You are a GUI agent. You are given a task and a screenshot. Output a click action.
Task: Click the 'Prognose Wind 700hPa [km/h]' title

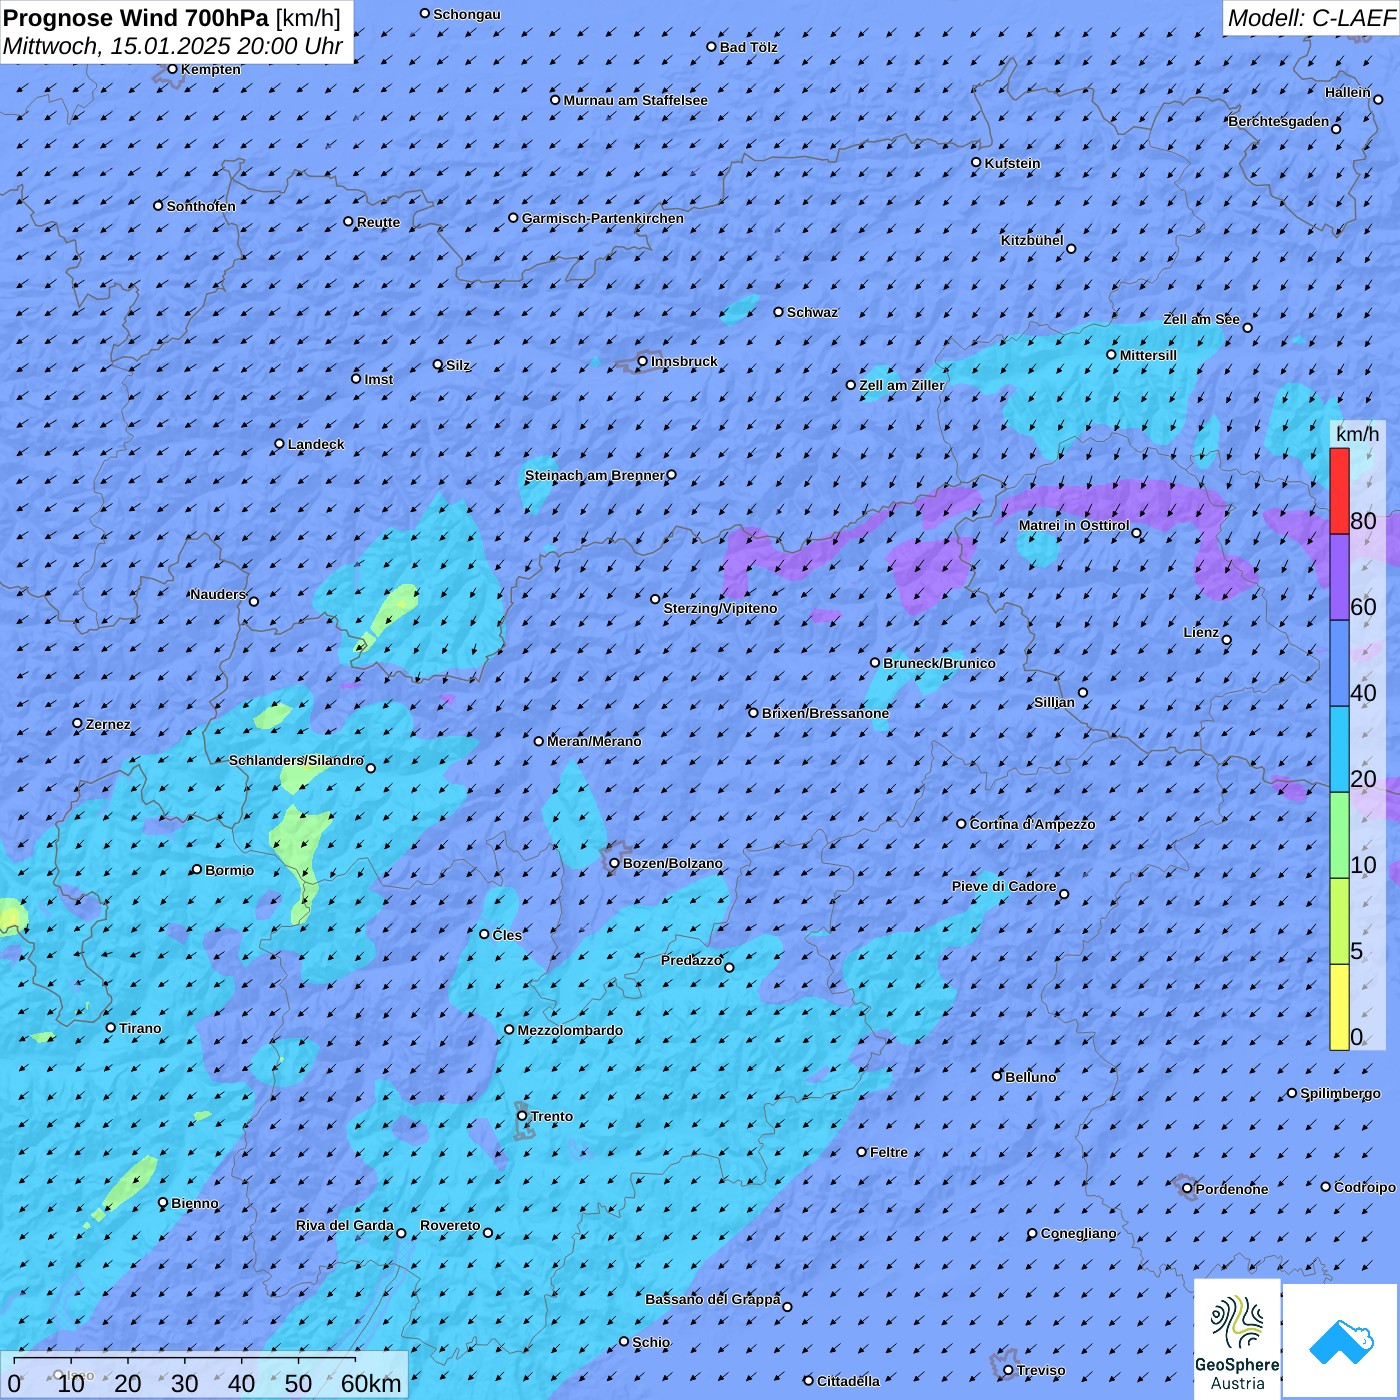(172, 18)
